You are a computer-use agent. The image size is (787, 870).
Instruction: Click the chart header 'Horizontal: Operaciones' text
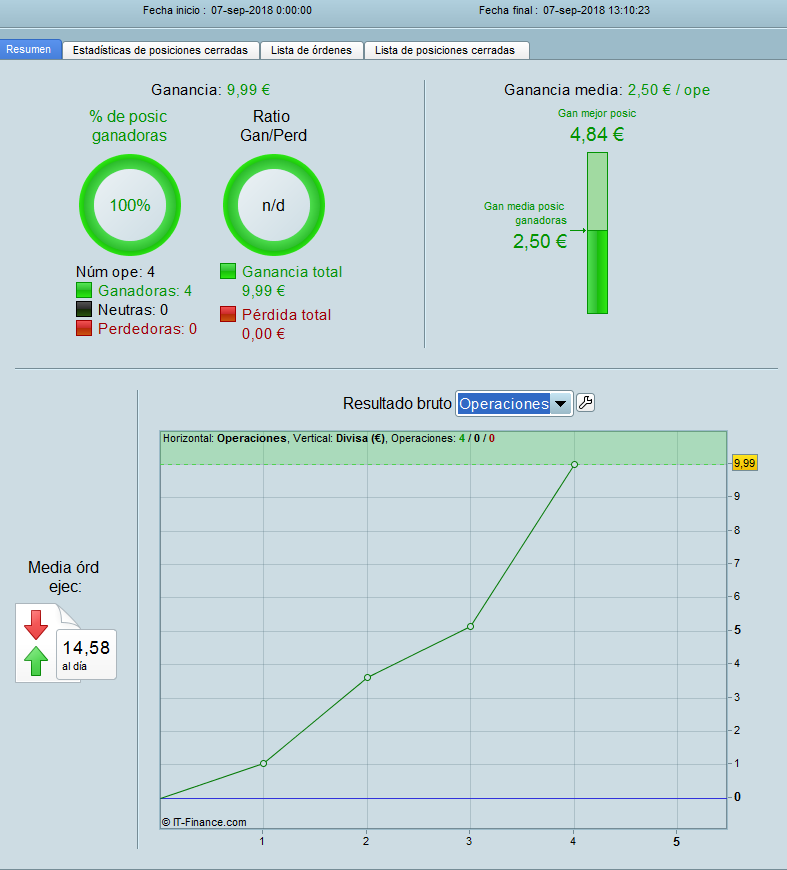(x=224, y=438)
